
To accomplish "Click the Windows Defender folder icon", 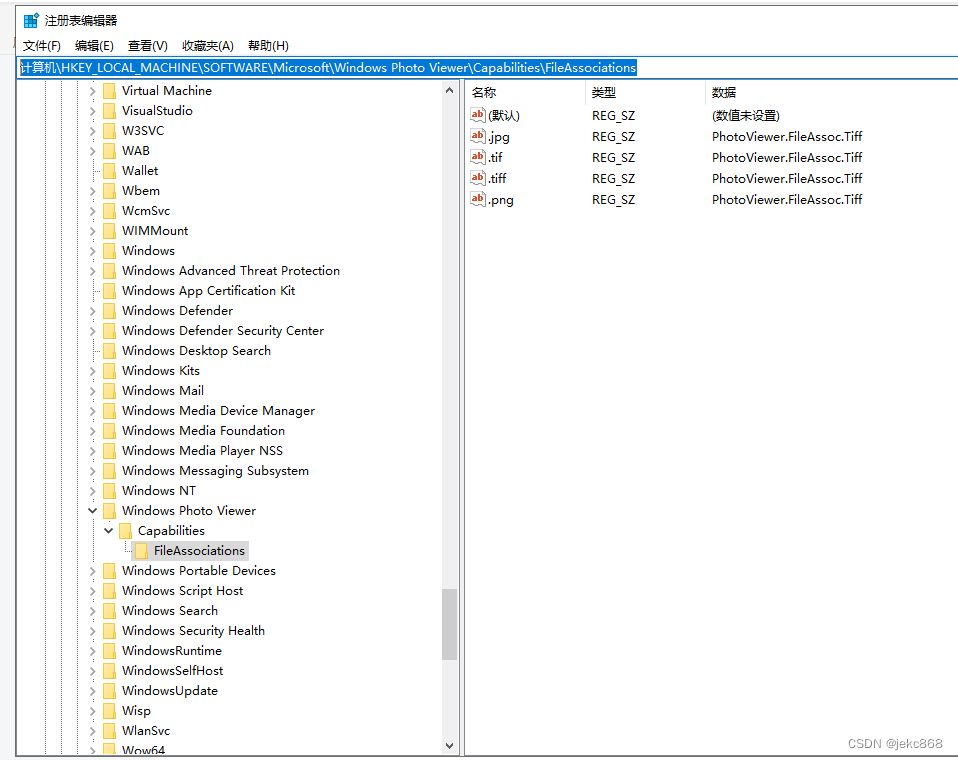I will [x=109, y=311].
